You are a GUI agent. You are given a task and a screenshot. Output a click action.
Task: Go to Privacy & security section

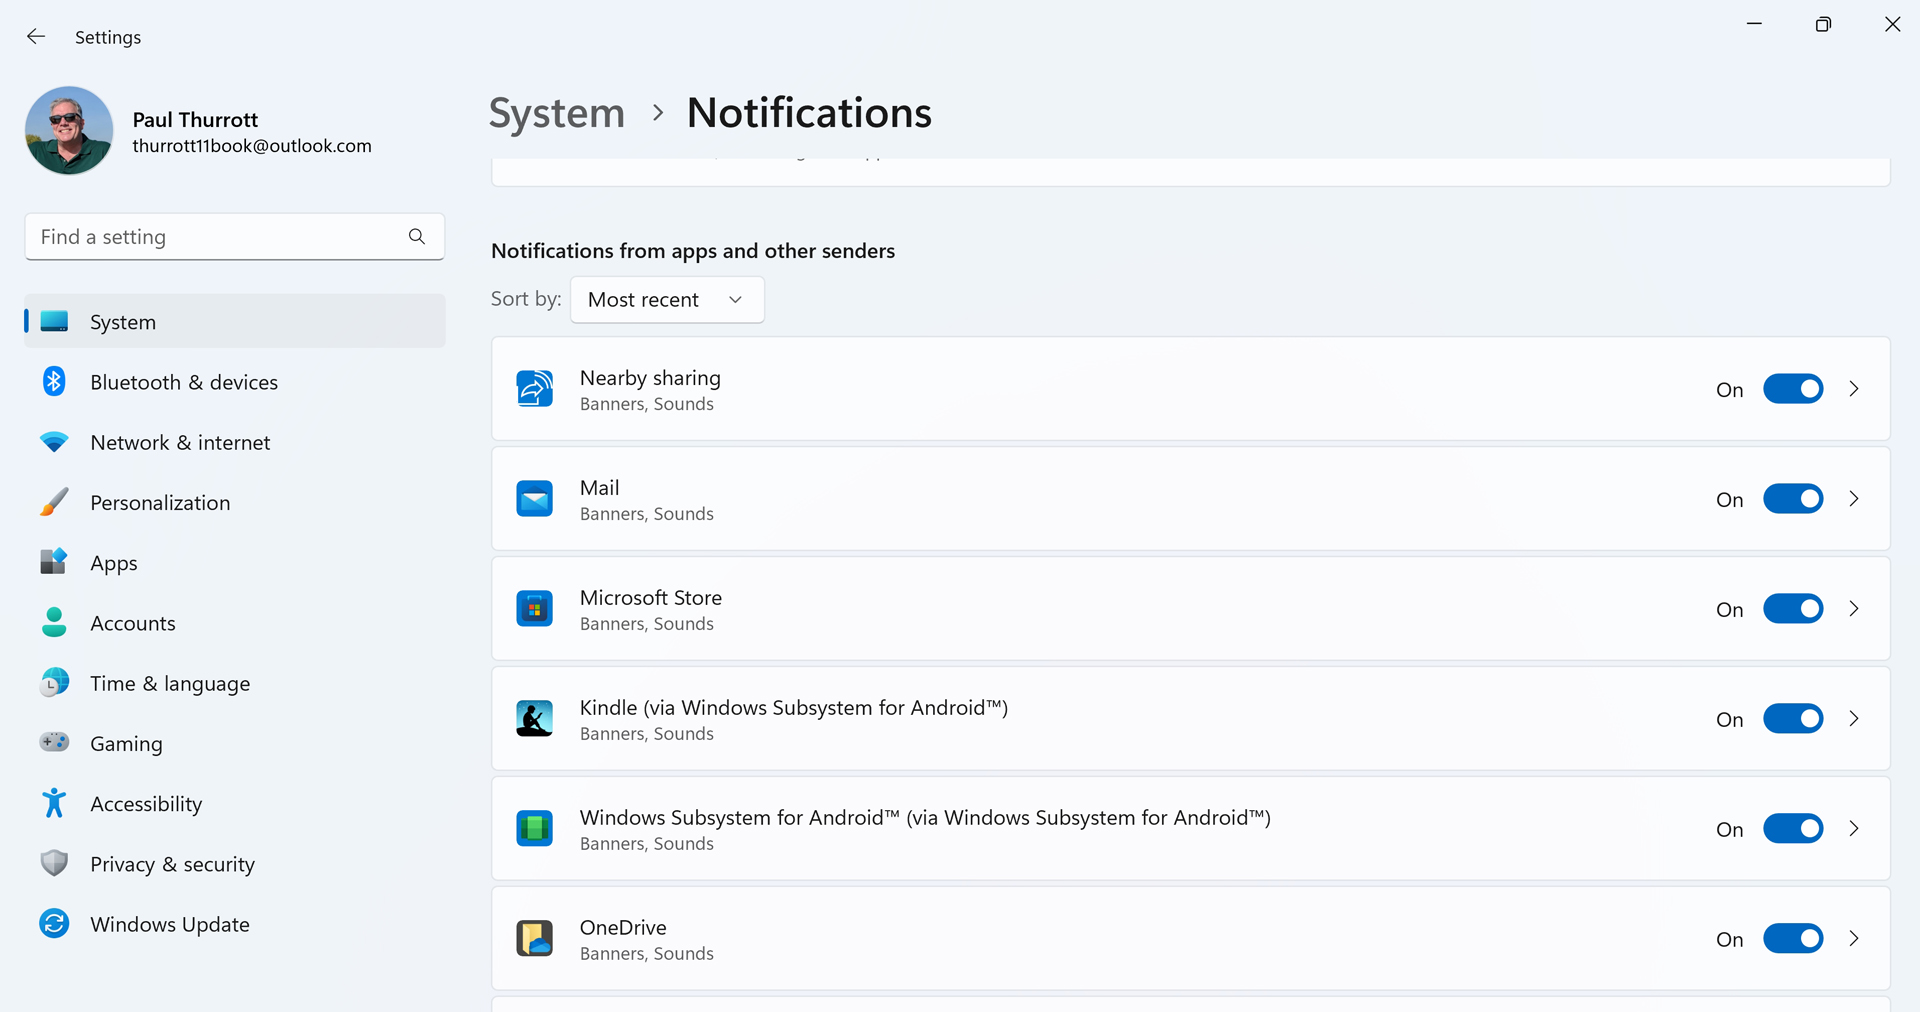172,864
